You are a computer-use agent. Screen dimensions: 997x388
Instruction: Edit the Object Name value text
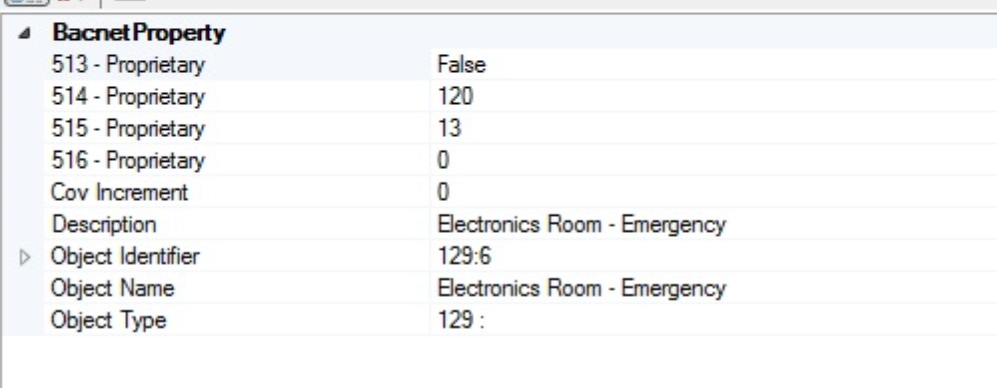pos(581,288)
